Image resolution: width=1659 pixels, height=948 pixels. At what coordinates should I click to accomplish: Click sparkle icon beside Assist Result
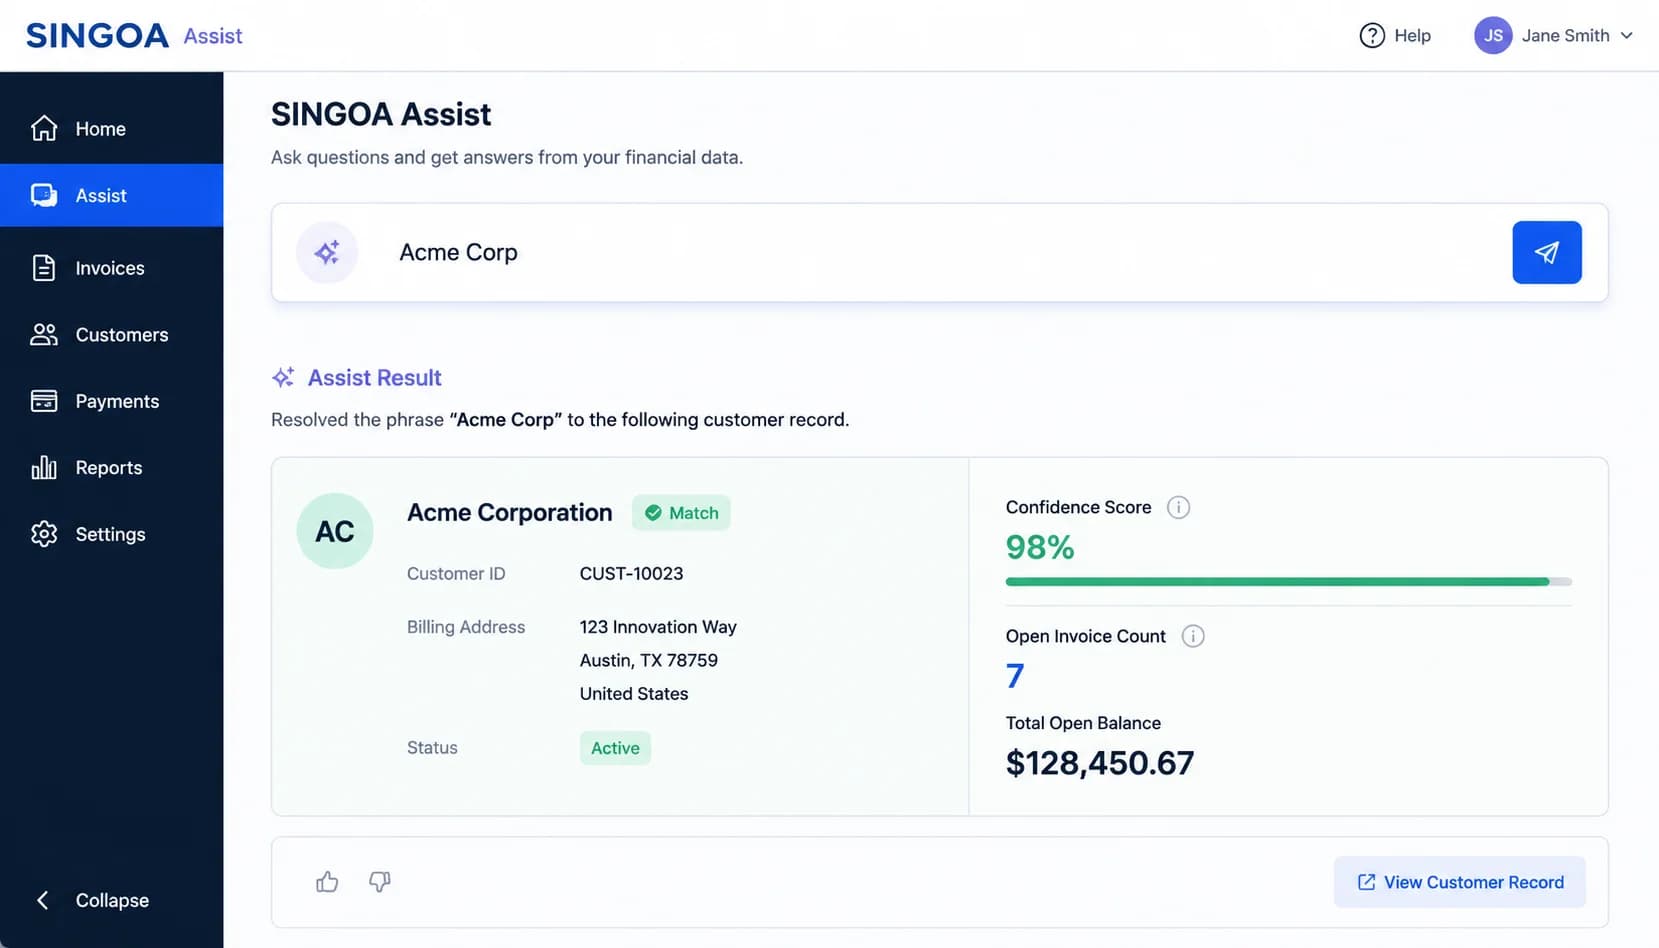click(283, 377)
